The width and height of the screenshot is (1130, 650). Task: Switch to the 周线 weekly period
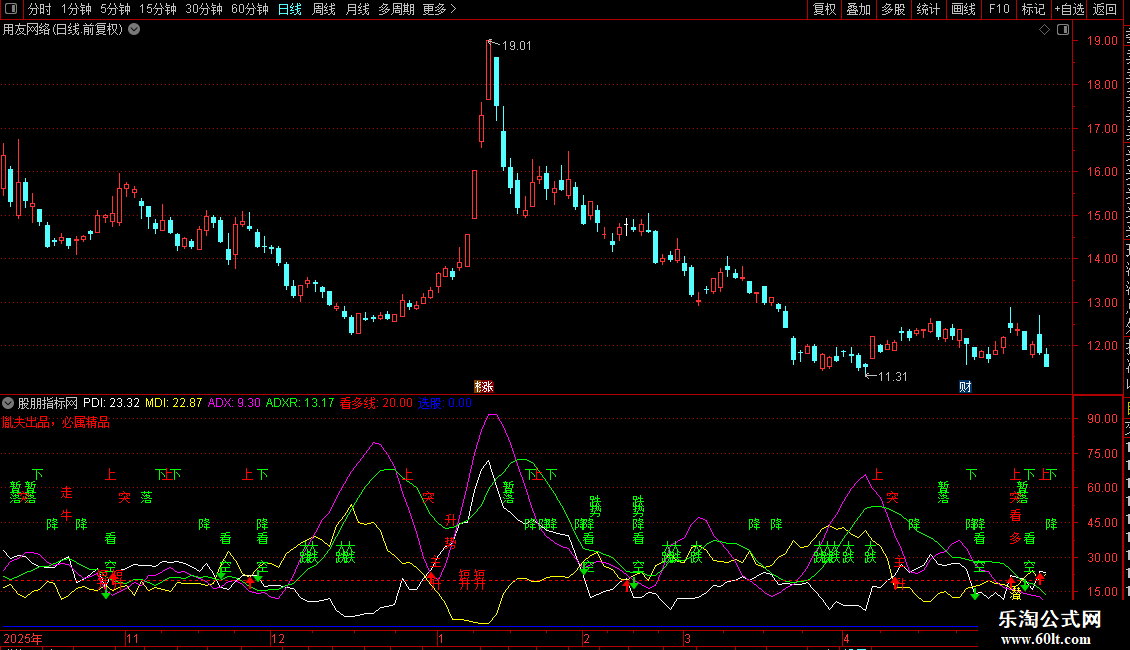[324, 9]
